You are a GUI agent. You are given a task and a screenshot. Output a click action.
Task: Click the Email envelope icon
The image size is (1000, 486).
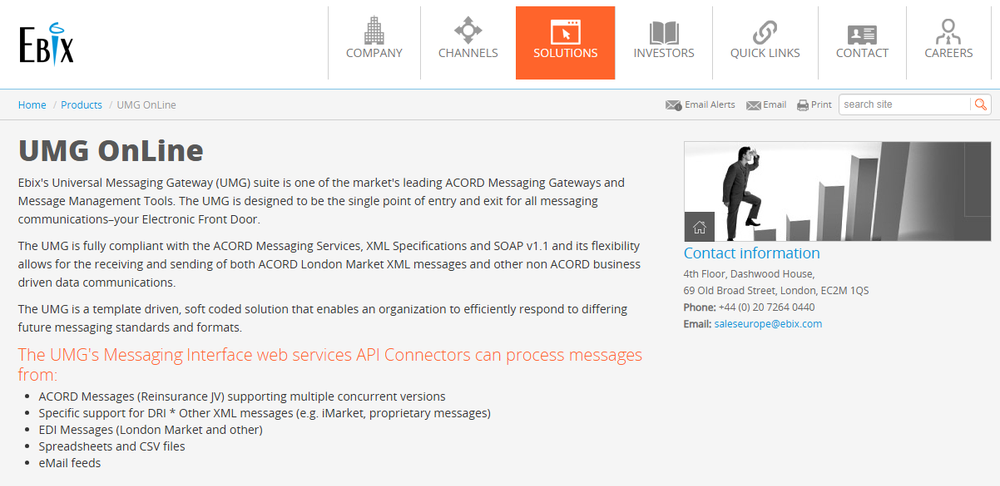click(x=754, y=105)
